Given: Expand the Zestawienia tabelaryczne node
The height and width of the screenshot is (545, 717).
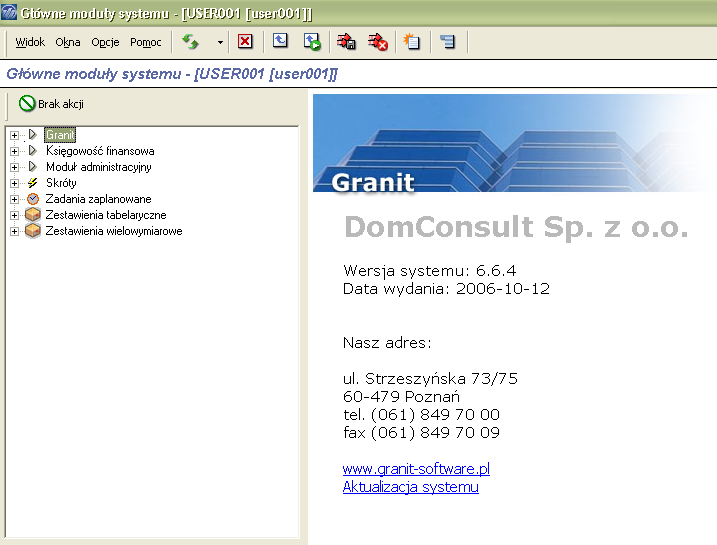Looking at the screenshot, I should [x=14, y=215].
